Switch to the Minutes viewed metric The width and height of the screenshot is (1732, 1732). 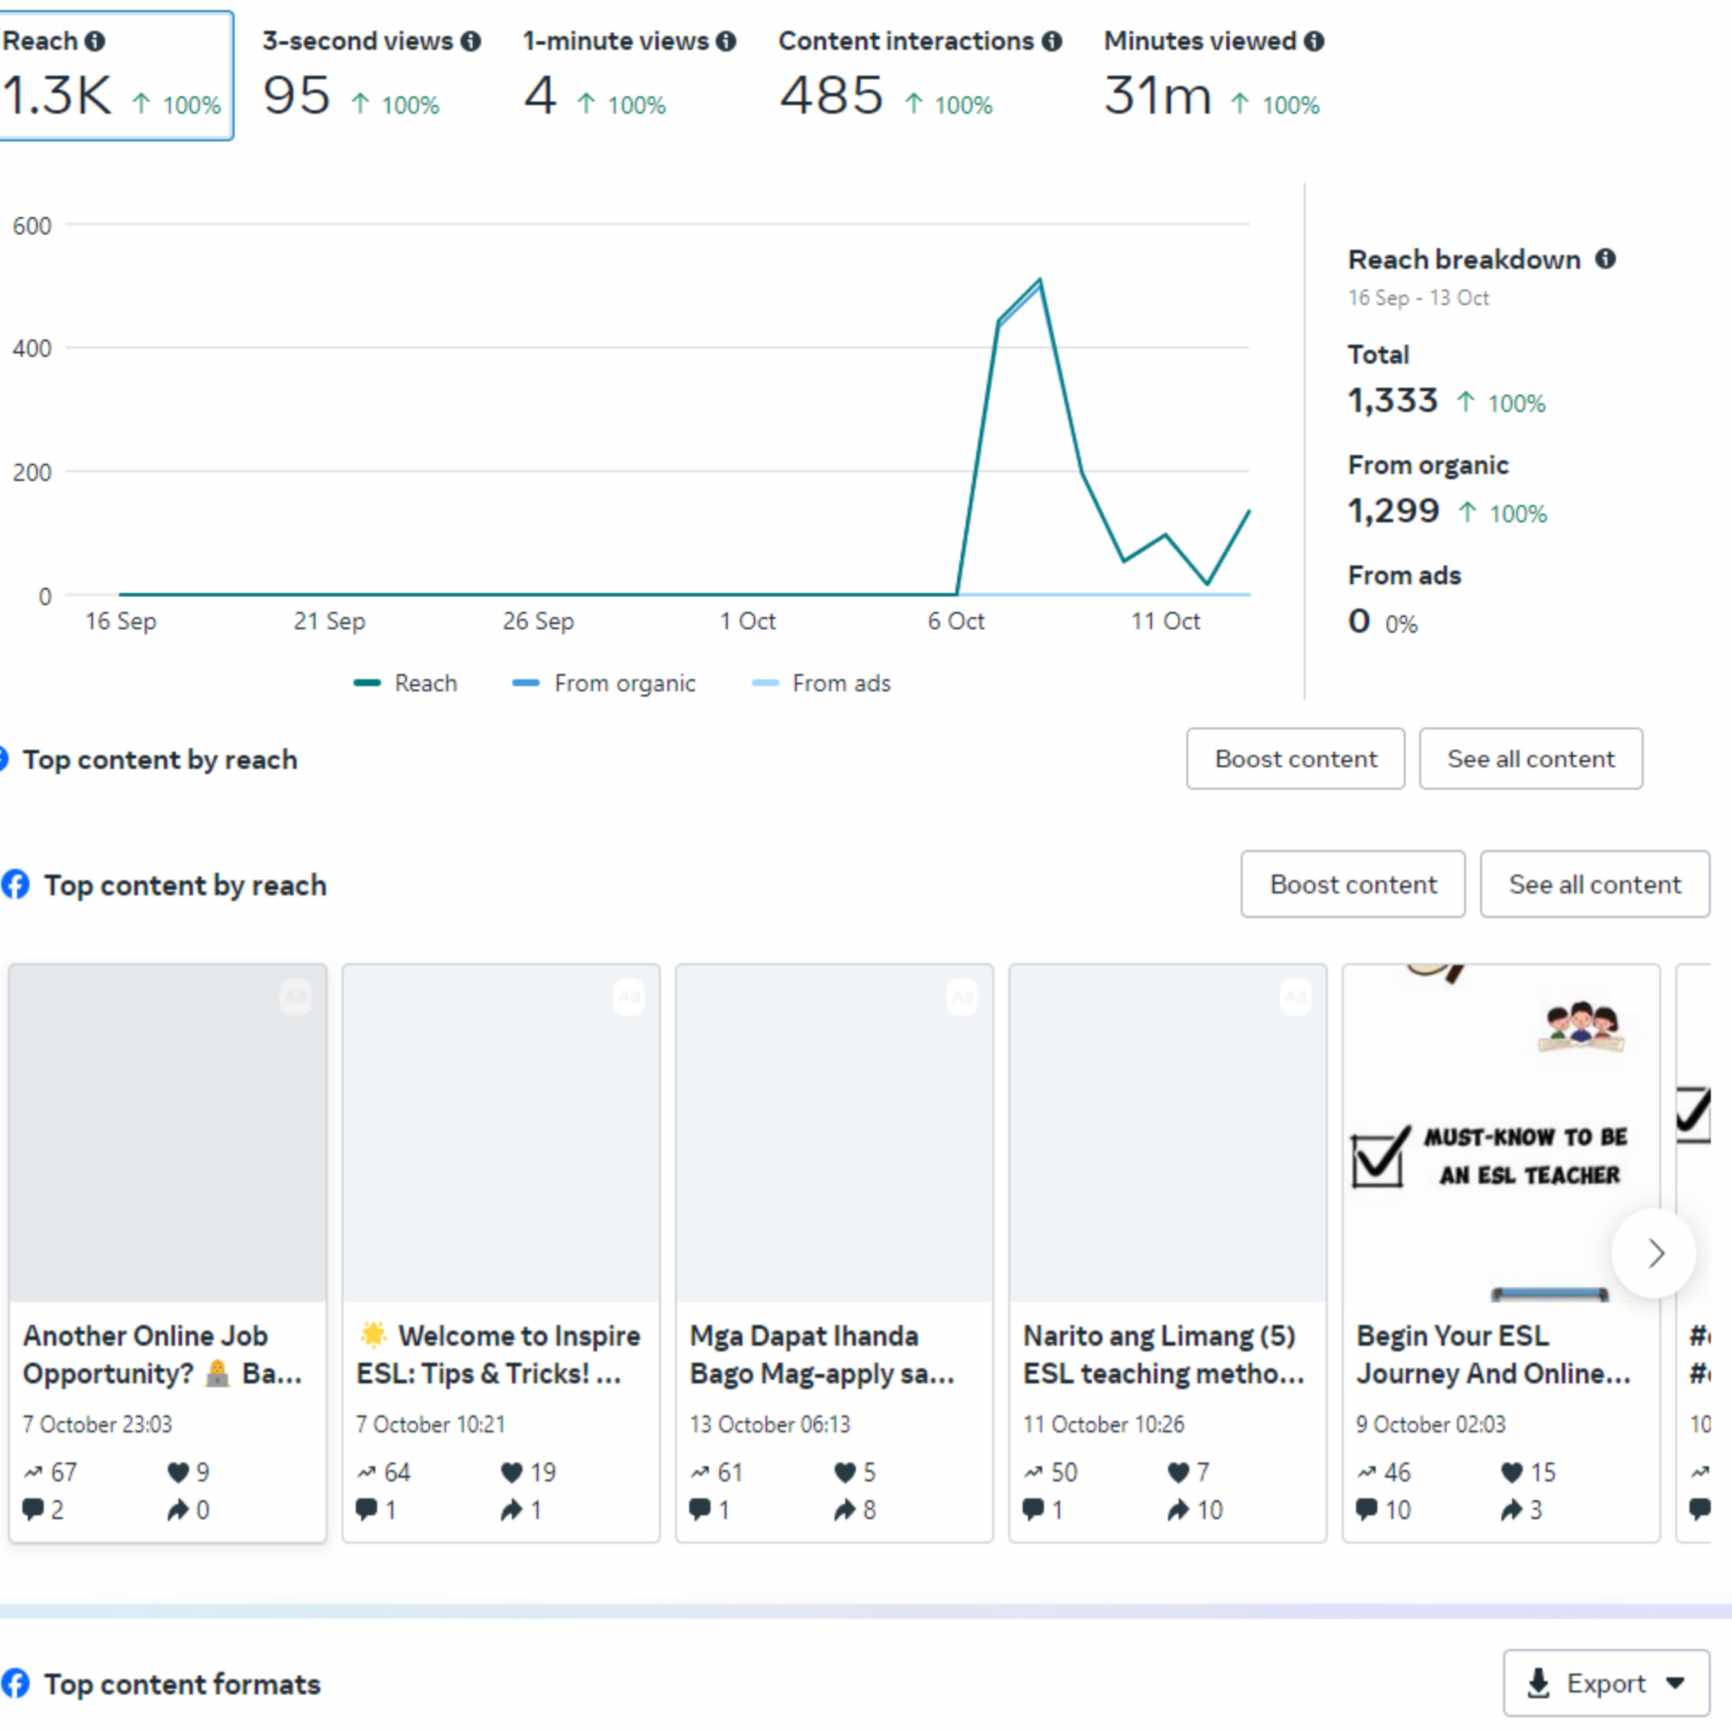1212,76
